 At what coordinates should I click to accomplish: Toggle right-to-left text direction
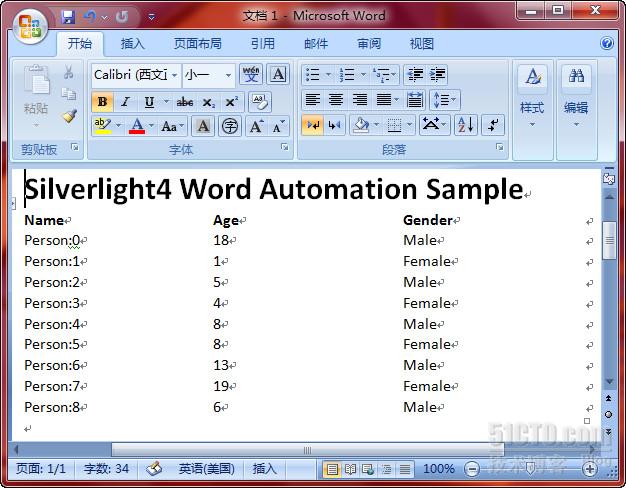tap(335, 125)
